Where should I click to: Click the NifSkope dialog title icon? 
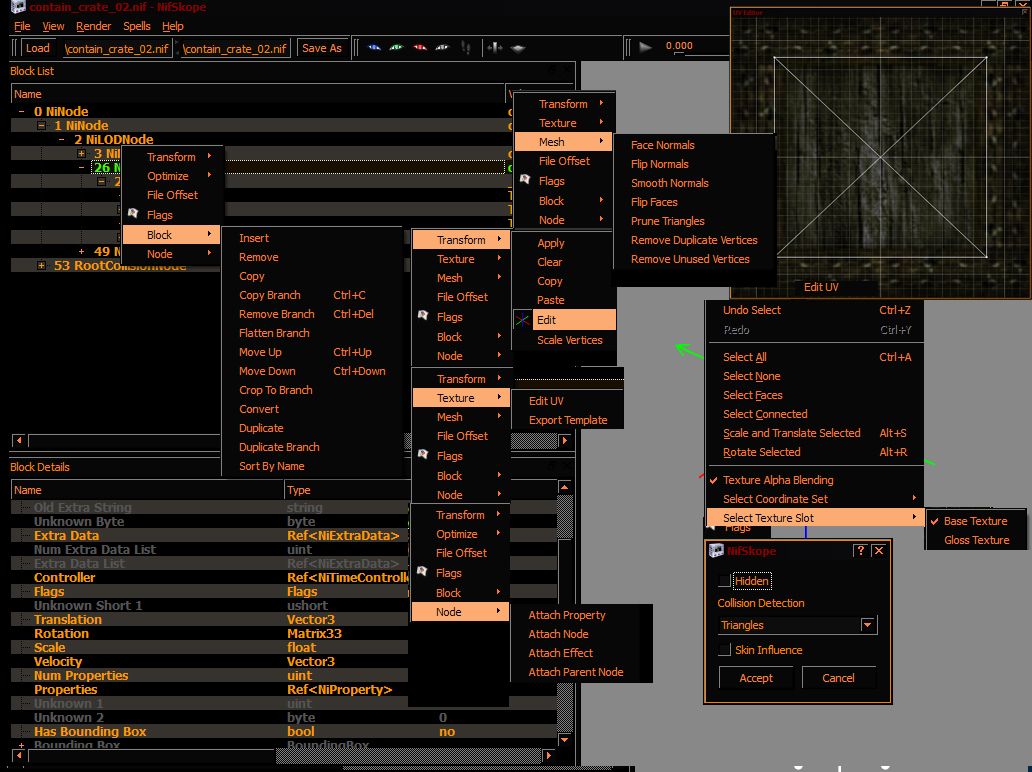coord(716,551)
